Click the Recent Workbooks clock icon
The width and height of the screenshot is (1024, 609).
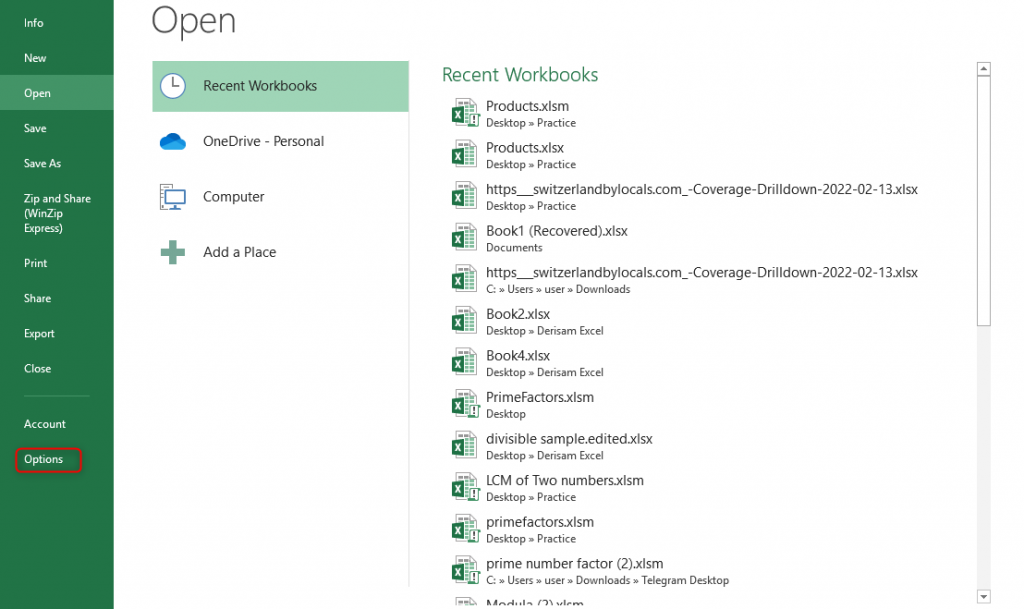point(173,86)
